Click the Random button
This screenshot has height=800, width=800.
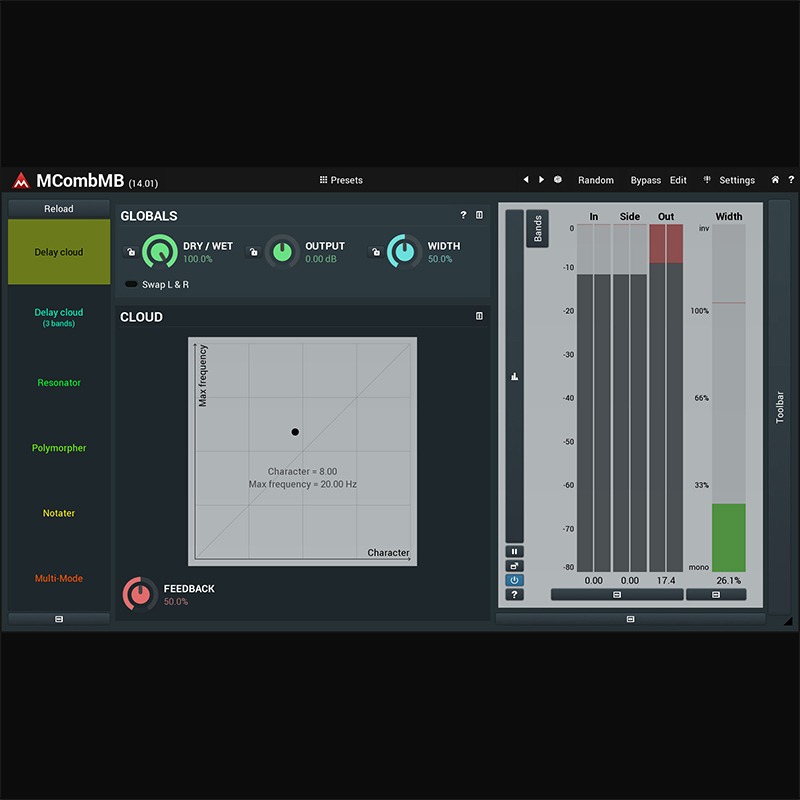coord(595,180)
